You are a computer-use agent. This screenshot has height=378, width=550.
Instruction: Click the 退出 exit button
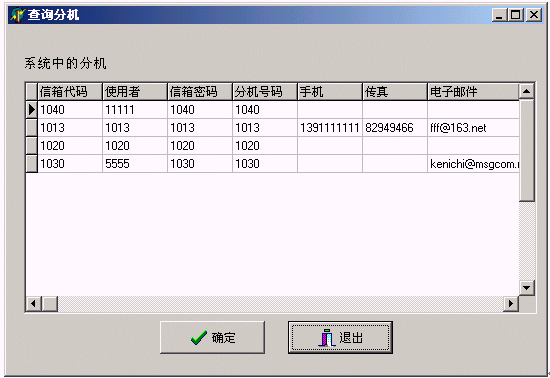(340, 337)
